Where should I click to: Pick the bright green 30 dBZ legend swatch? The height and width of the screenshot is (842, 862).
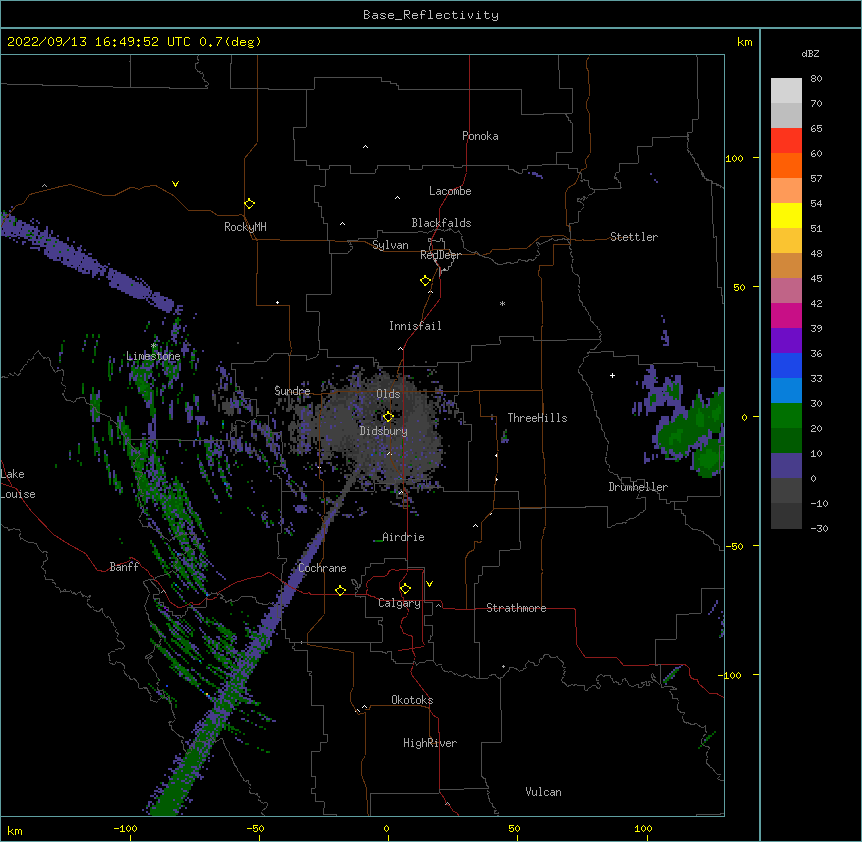(x=786, y=416)
